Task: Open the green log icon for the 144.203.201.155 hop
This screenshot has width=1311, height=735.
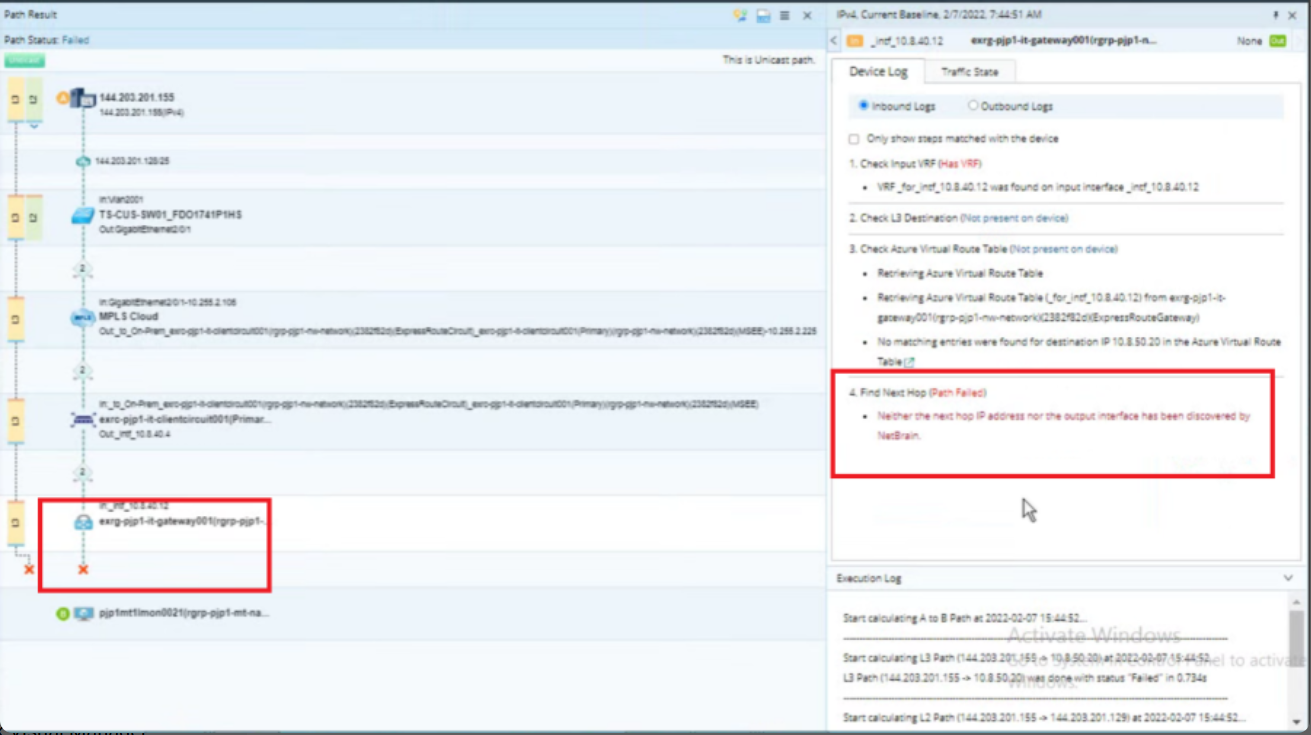Action: coord(33,100)
